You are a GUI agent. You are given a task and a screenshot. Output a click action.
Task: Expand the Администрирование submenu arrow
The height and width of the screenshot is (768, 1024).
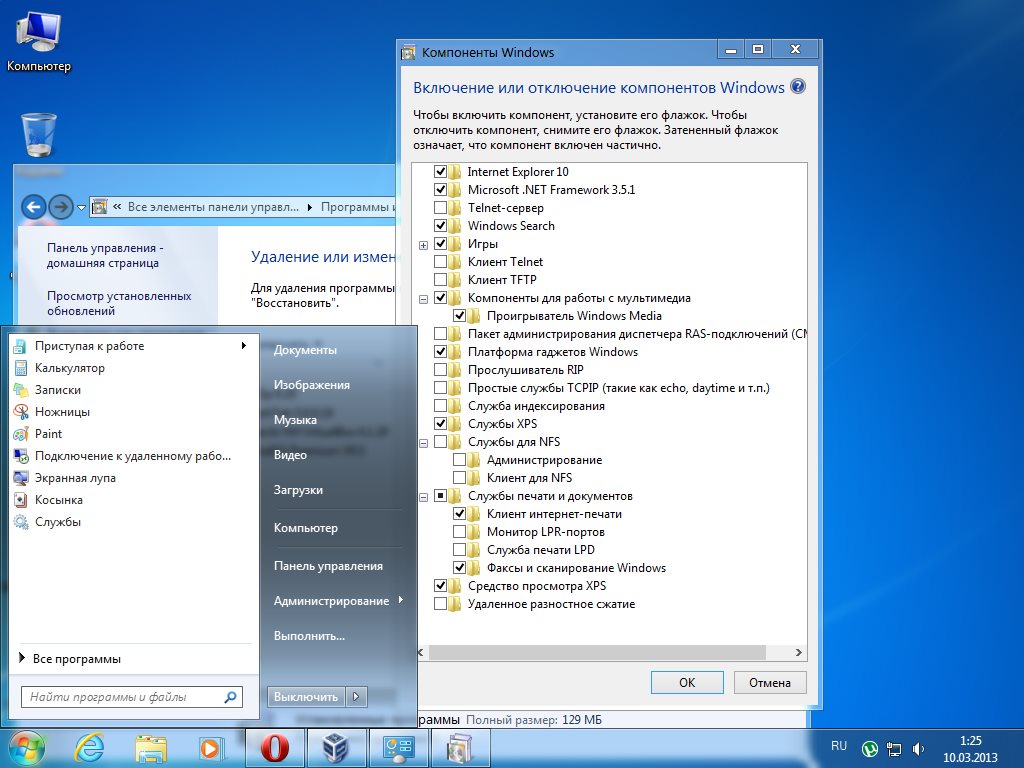coord(400,600)
